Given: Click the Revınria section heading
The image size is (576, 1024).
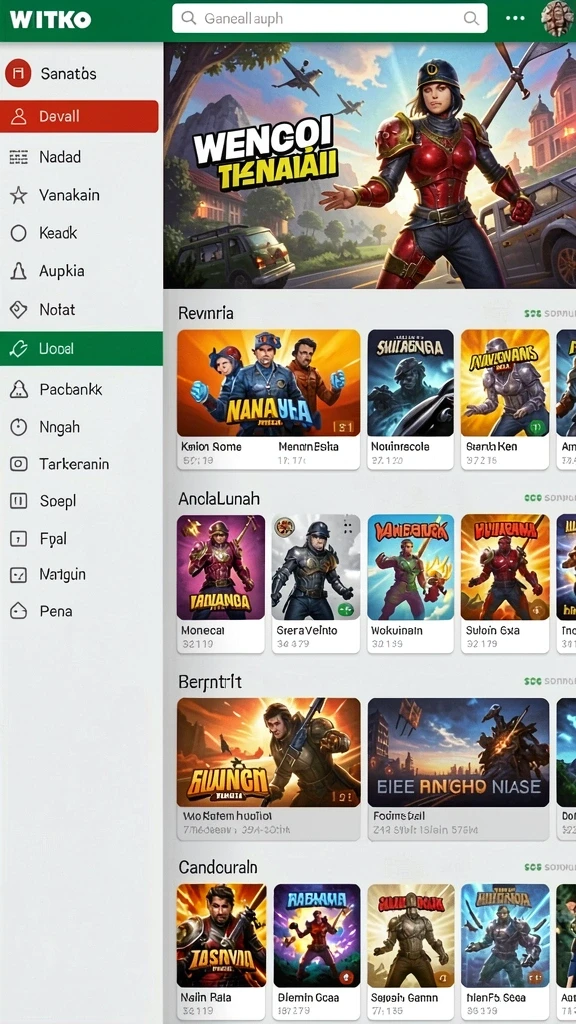Looking at the screenshot, I should coord(206,313).
